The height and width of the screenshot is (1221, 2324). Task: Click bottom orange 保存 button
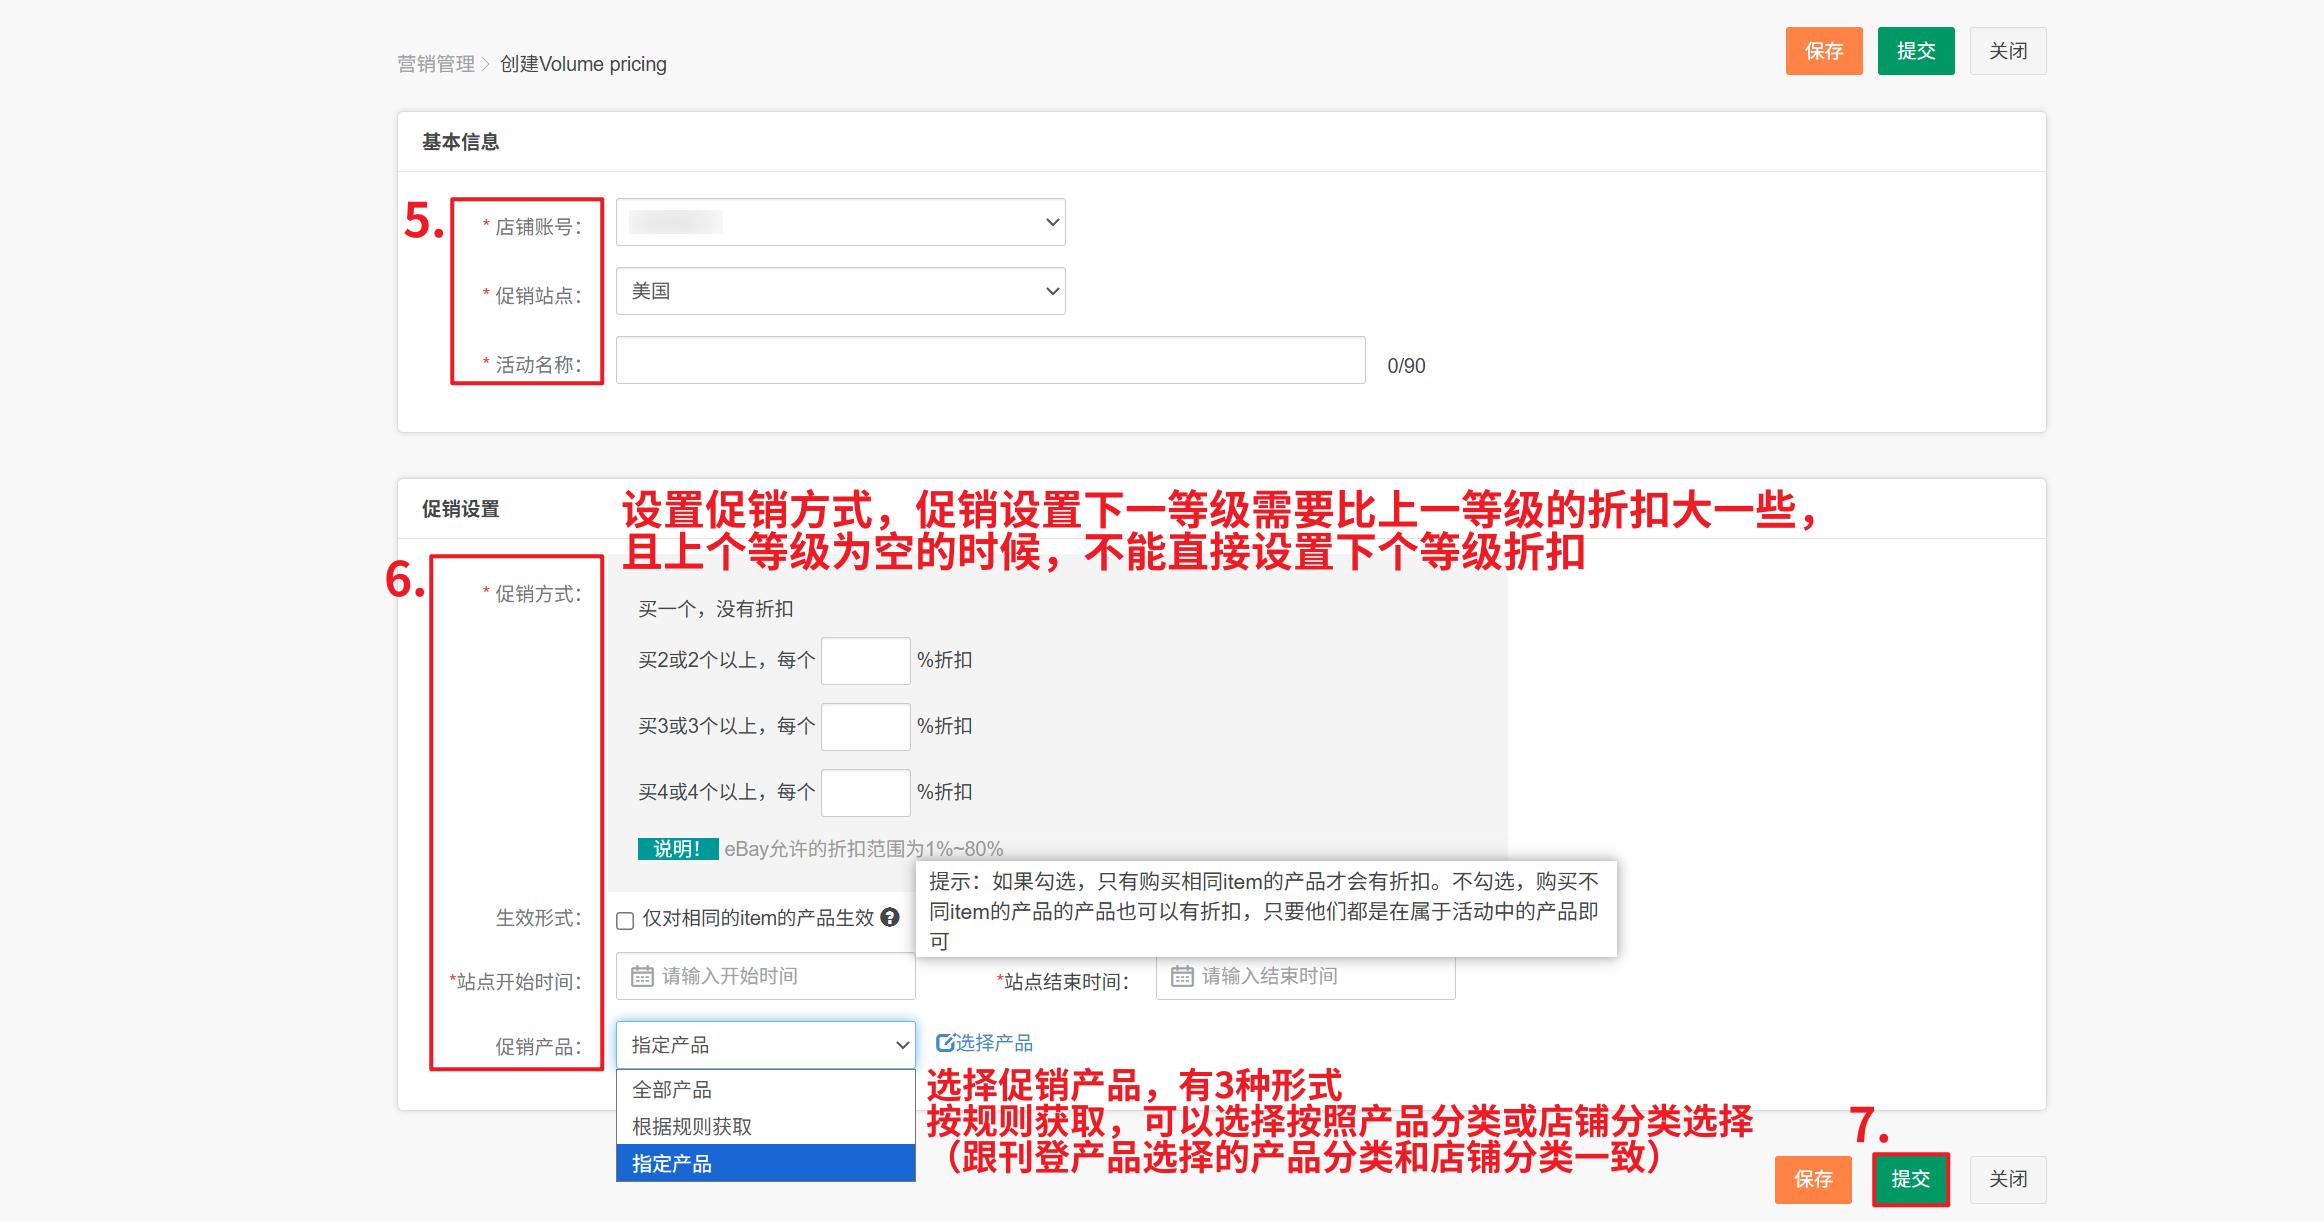click(x=1812, y=1179)
